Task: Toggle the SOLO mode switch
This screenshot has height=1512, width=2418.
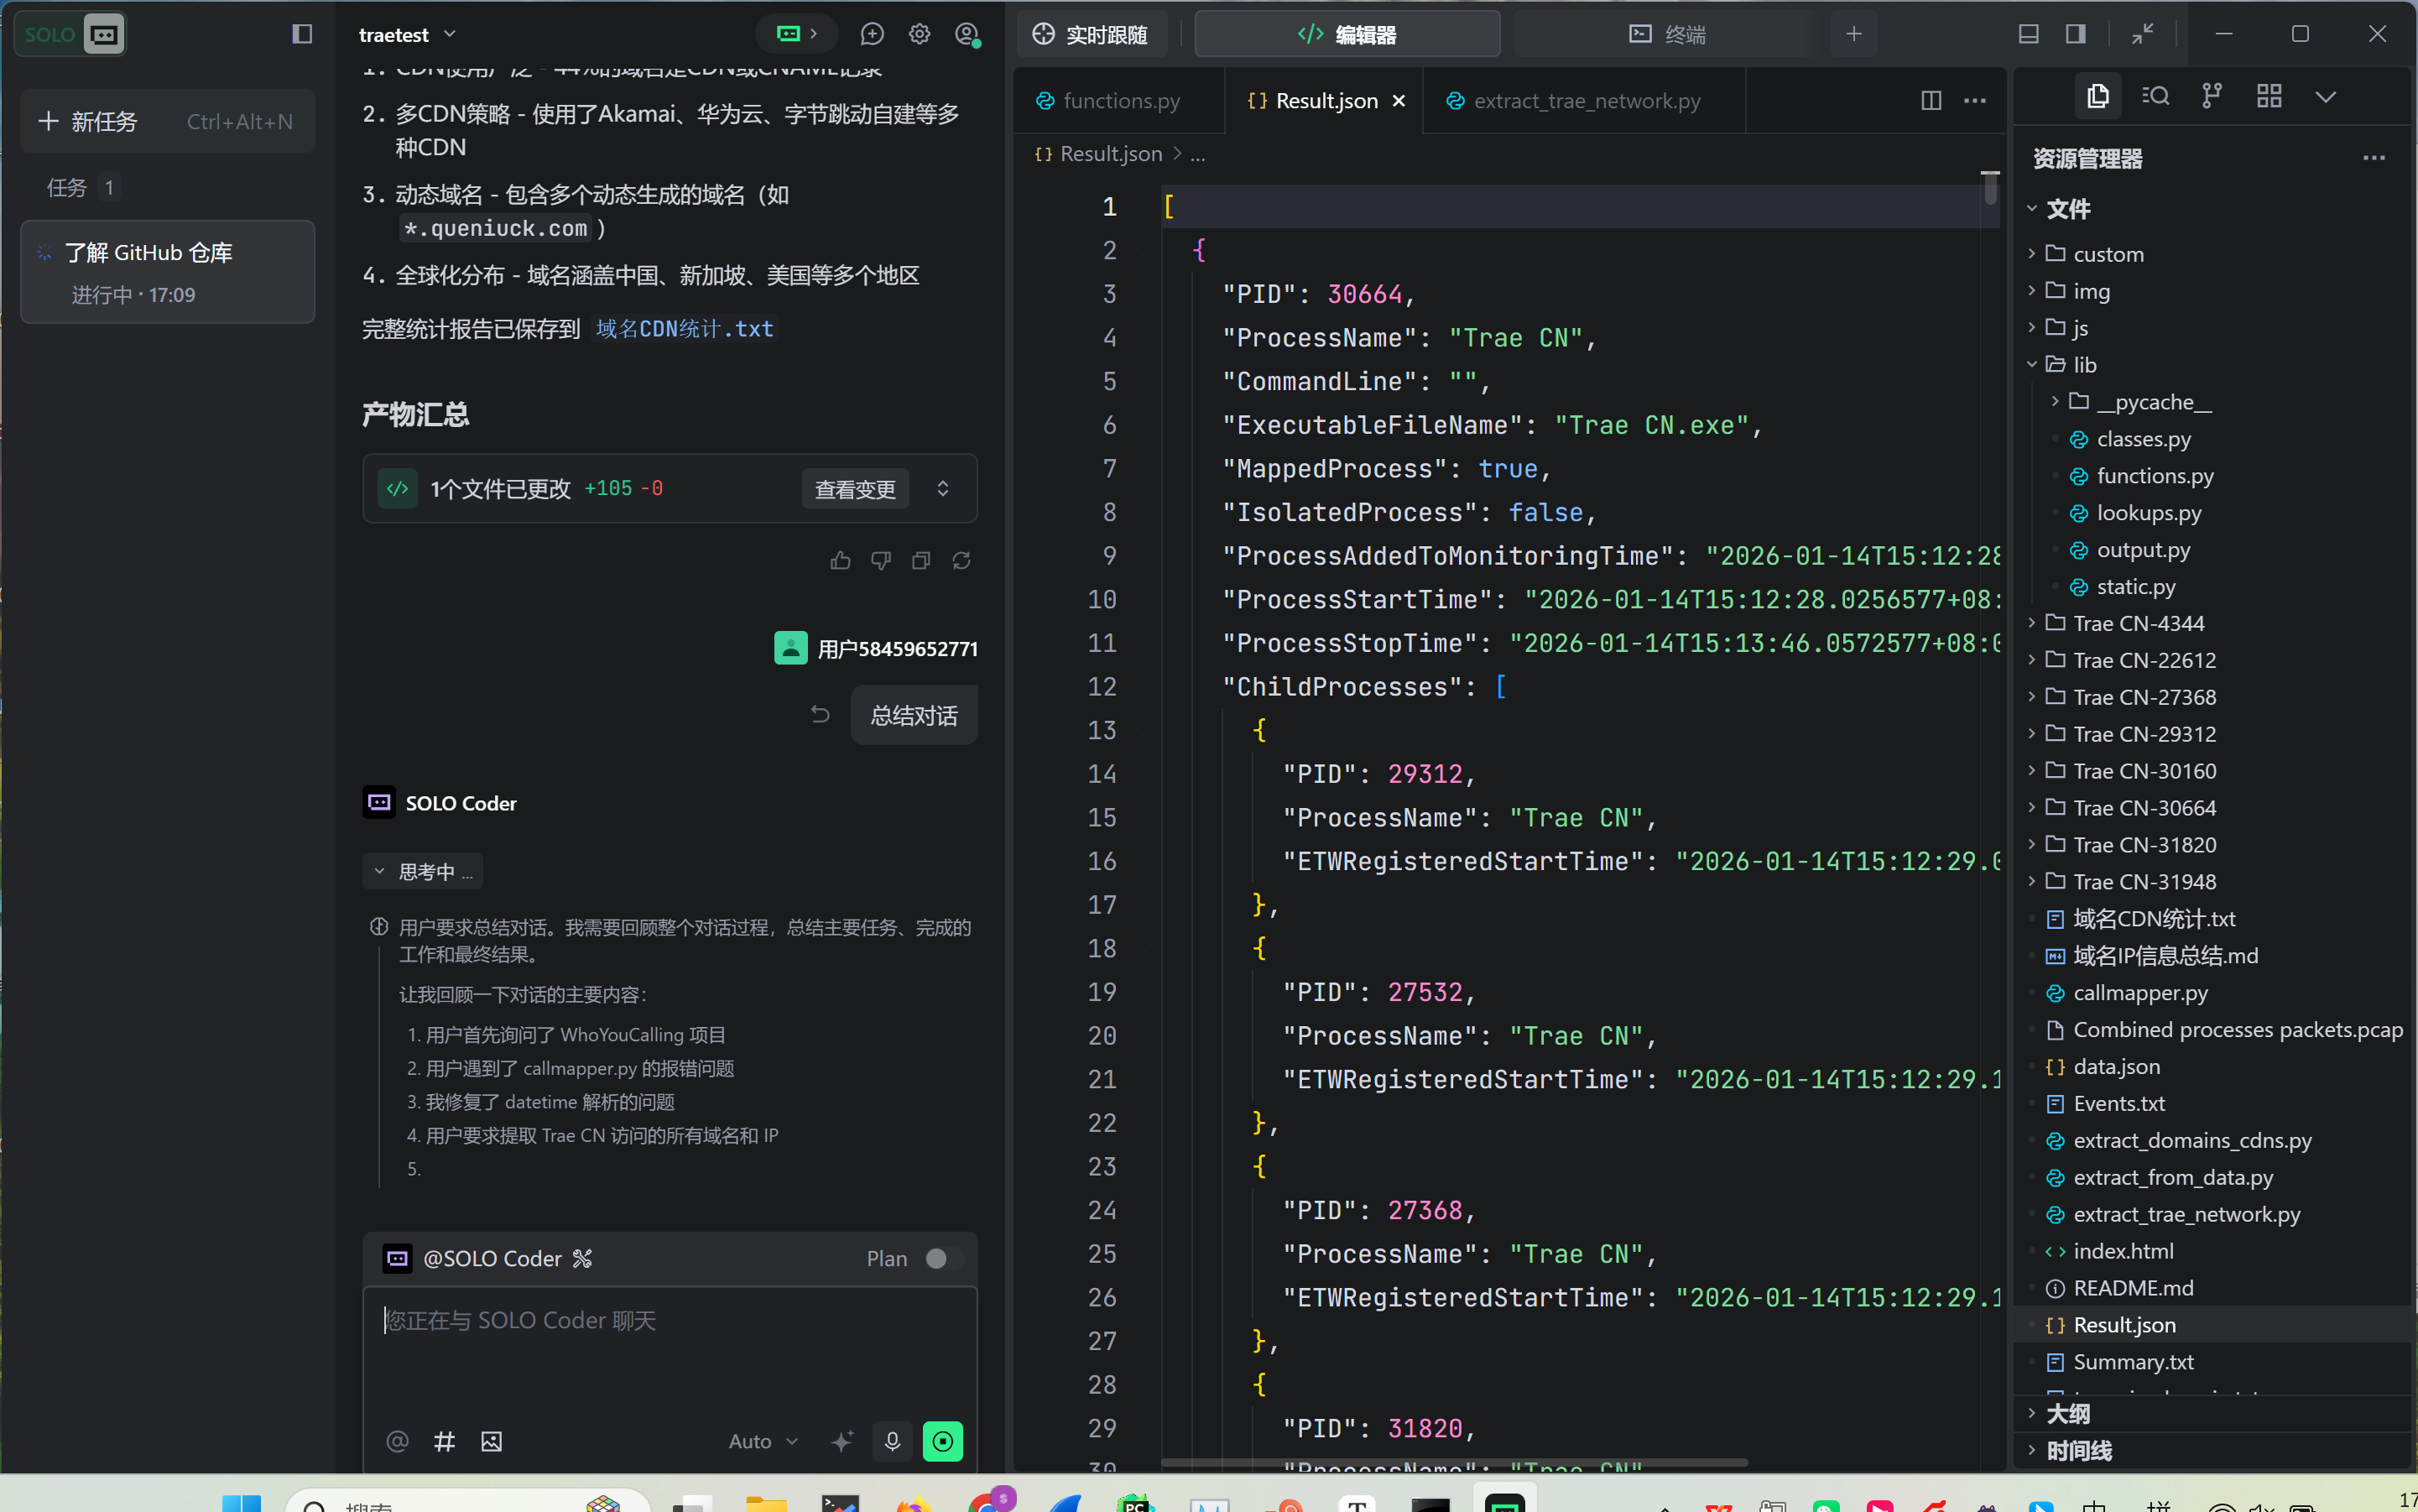Action: (70, 34)
